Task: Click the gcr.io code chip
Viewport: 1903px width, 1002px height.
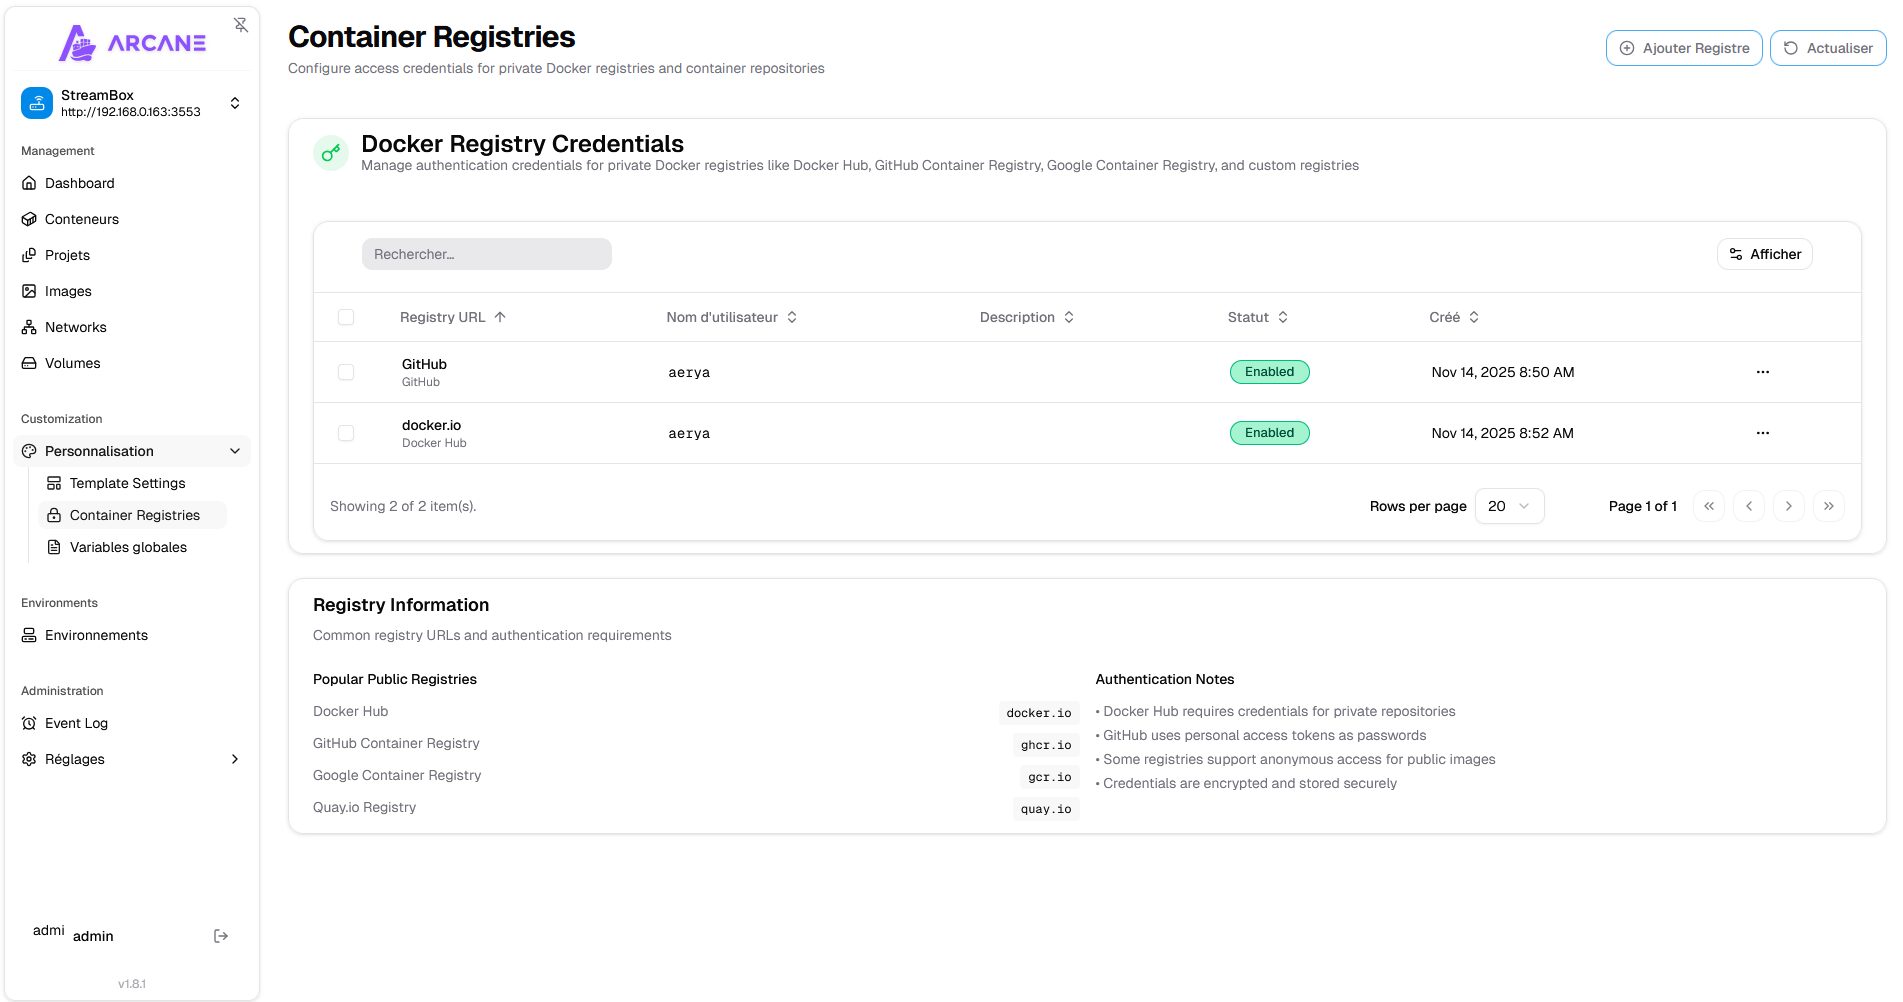Action: pyautogui.click(x=1050, y=777)
